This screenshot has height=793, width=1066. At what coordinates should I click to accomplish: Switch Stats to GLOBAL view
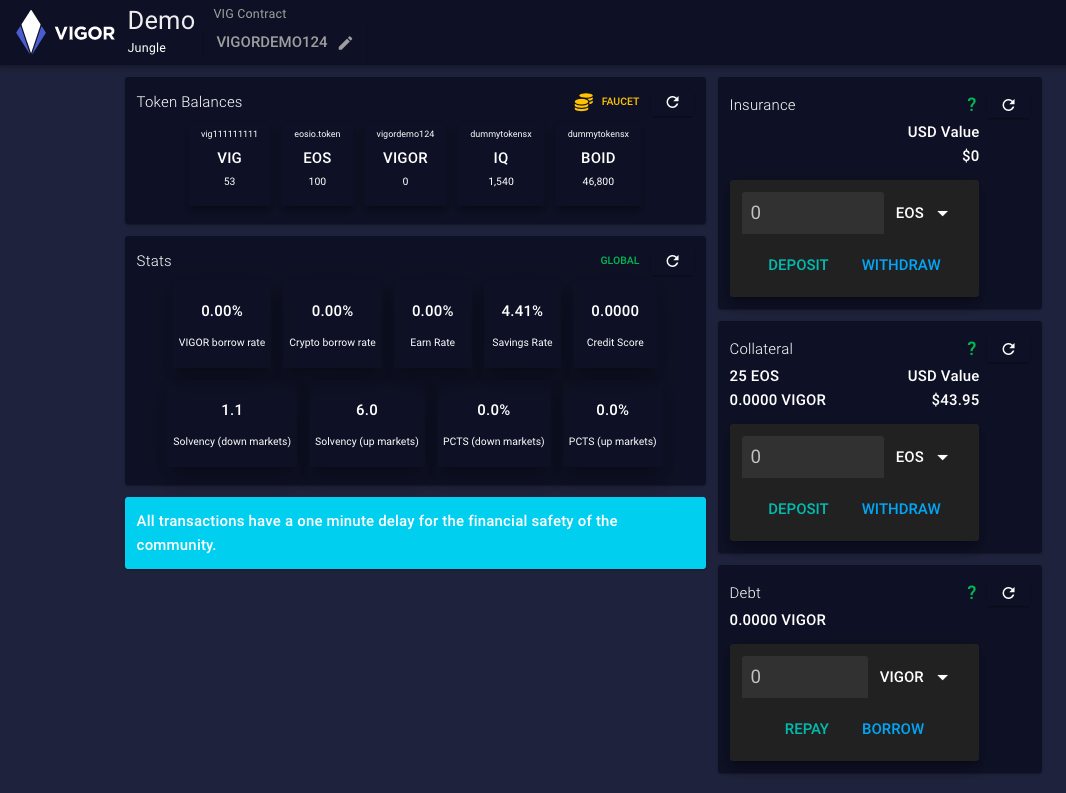619,260
